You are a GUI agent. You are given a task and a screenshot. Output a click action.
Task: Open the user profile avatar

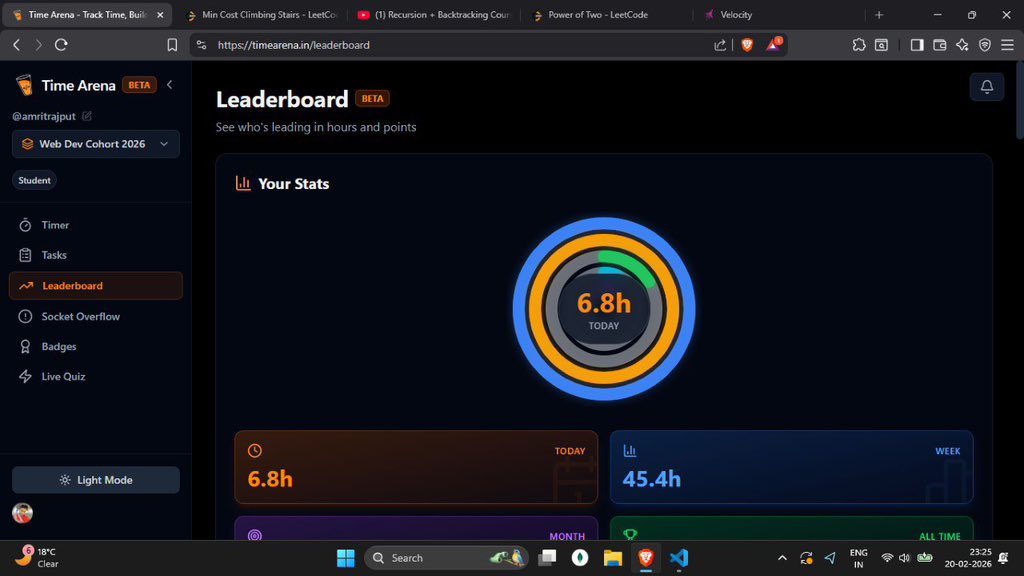(22, 513)
